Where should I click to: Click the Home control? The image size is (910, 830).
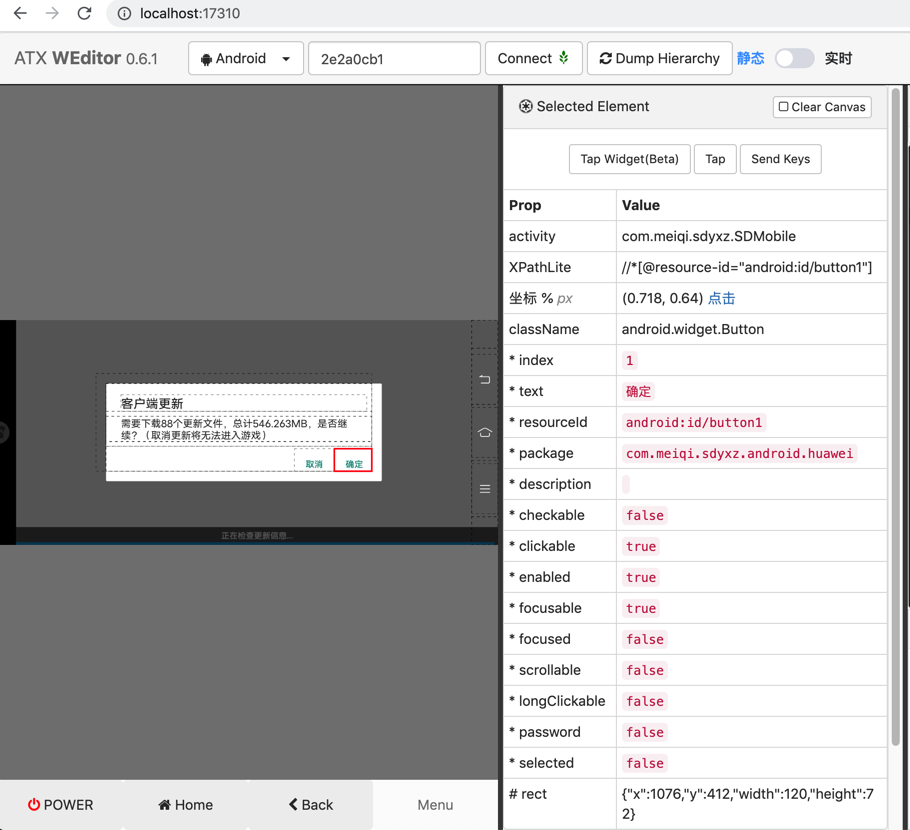[186, 805]
